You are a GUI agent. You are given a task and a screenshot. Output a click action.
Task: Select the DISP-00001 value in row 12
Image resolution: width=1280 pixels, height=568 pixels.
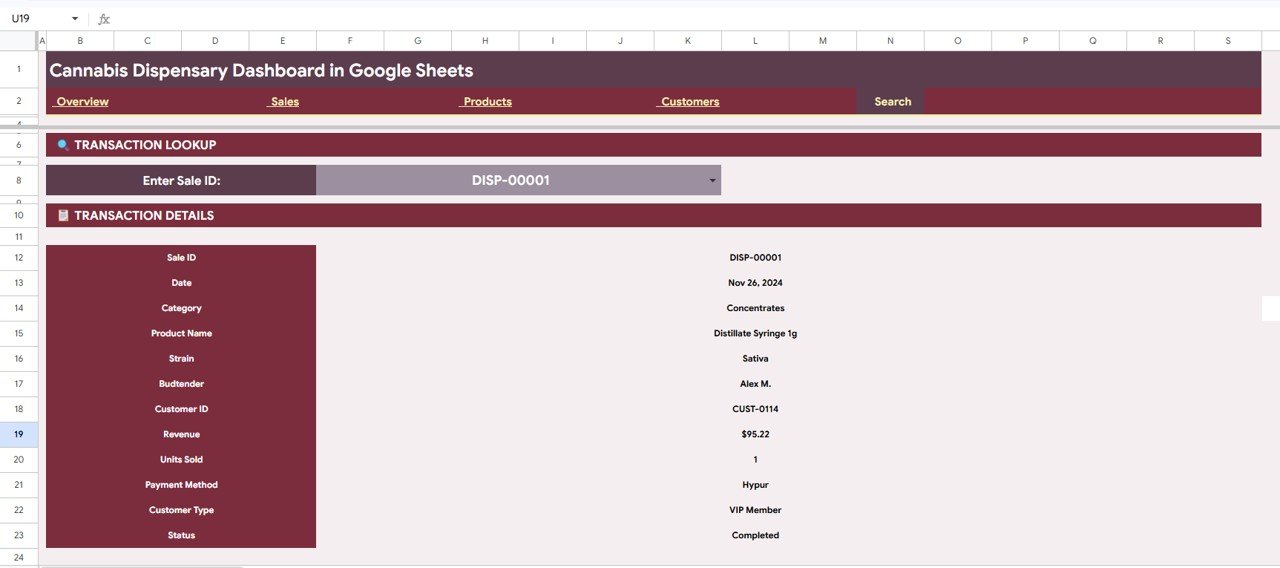755,258
